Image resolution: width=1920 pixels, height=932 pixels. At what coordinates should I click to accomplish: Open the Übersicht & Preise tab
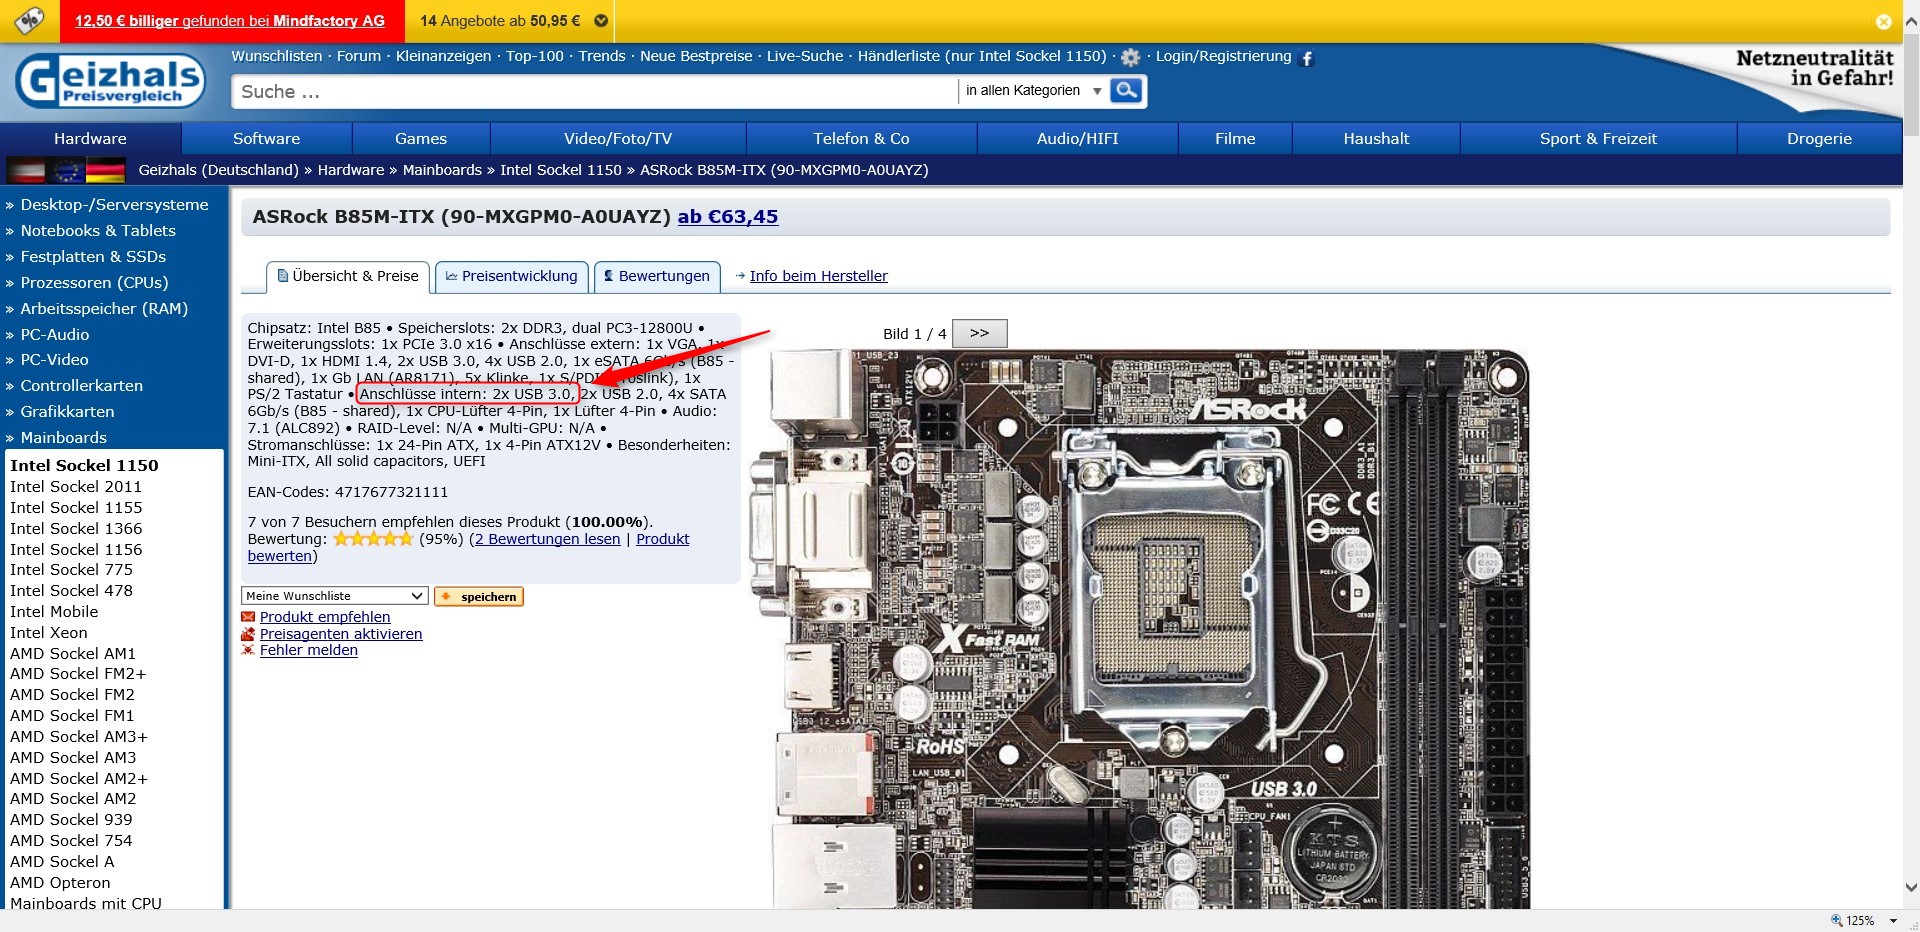[x=348, y=277]
